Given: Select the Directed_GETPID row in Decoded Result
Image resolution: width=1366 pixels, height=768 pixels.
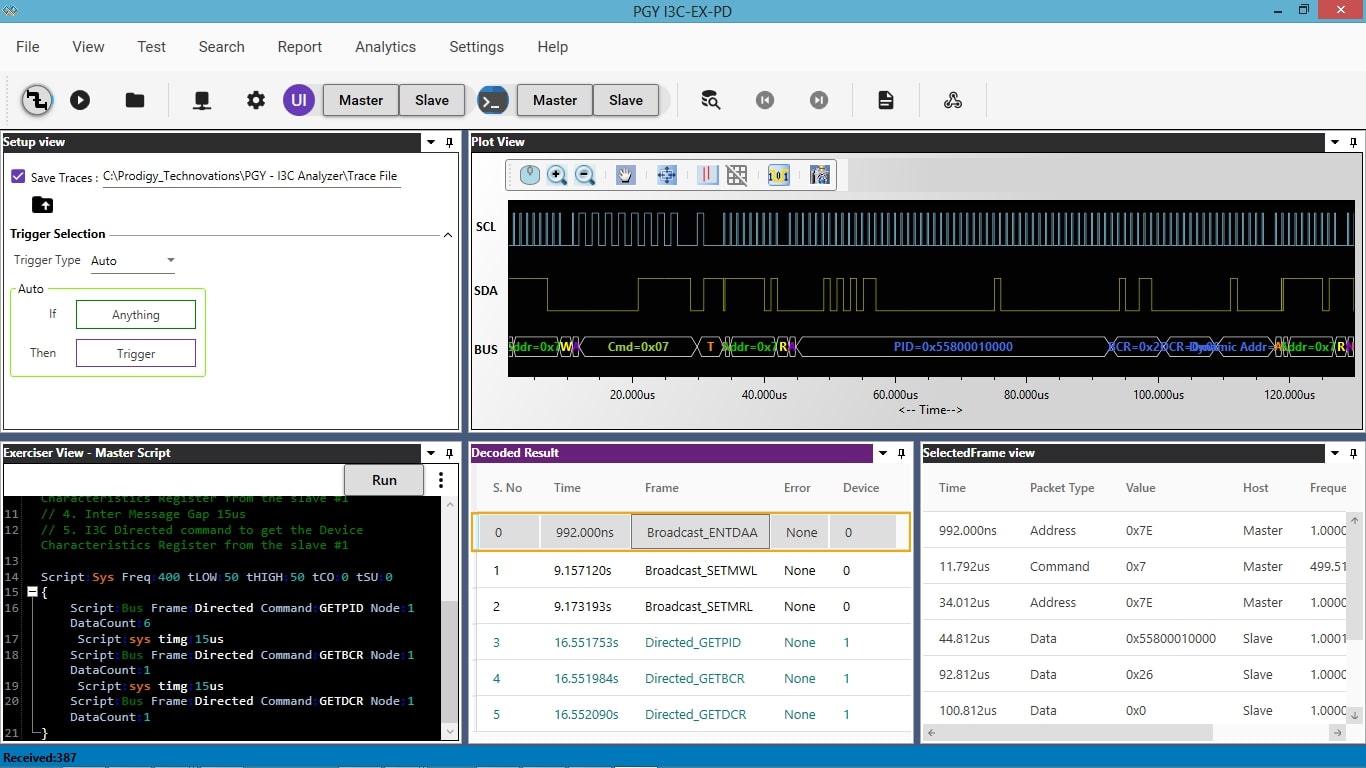Looking at the screenshot, I should 692,643.
